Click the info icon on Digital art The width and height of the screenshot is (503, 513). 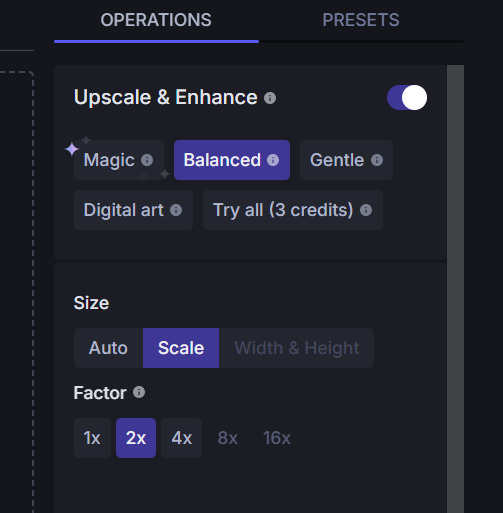click(176, 210)
